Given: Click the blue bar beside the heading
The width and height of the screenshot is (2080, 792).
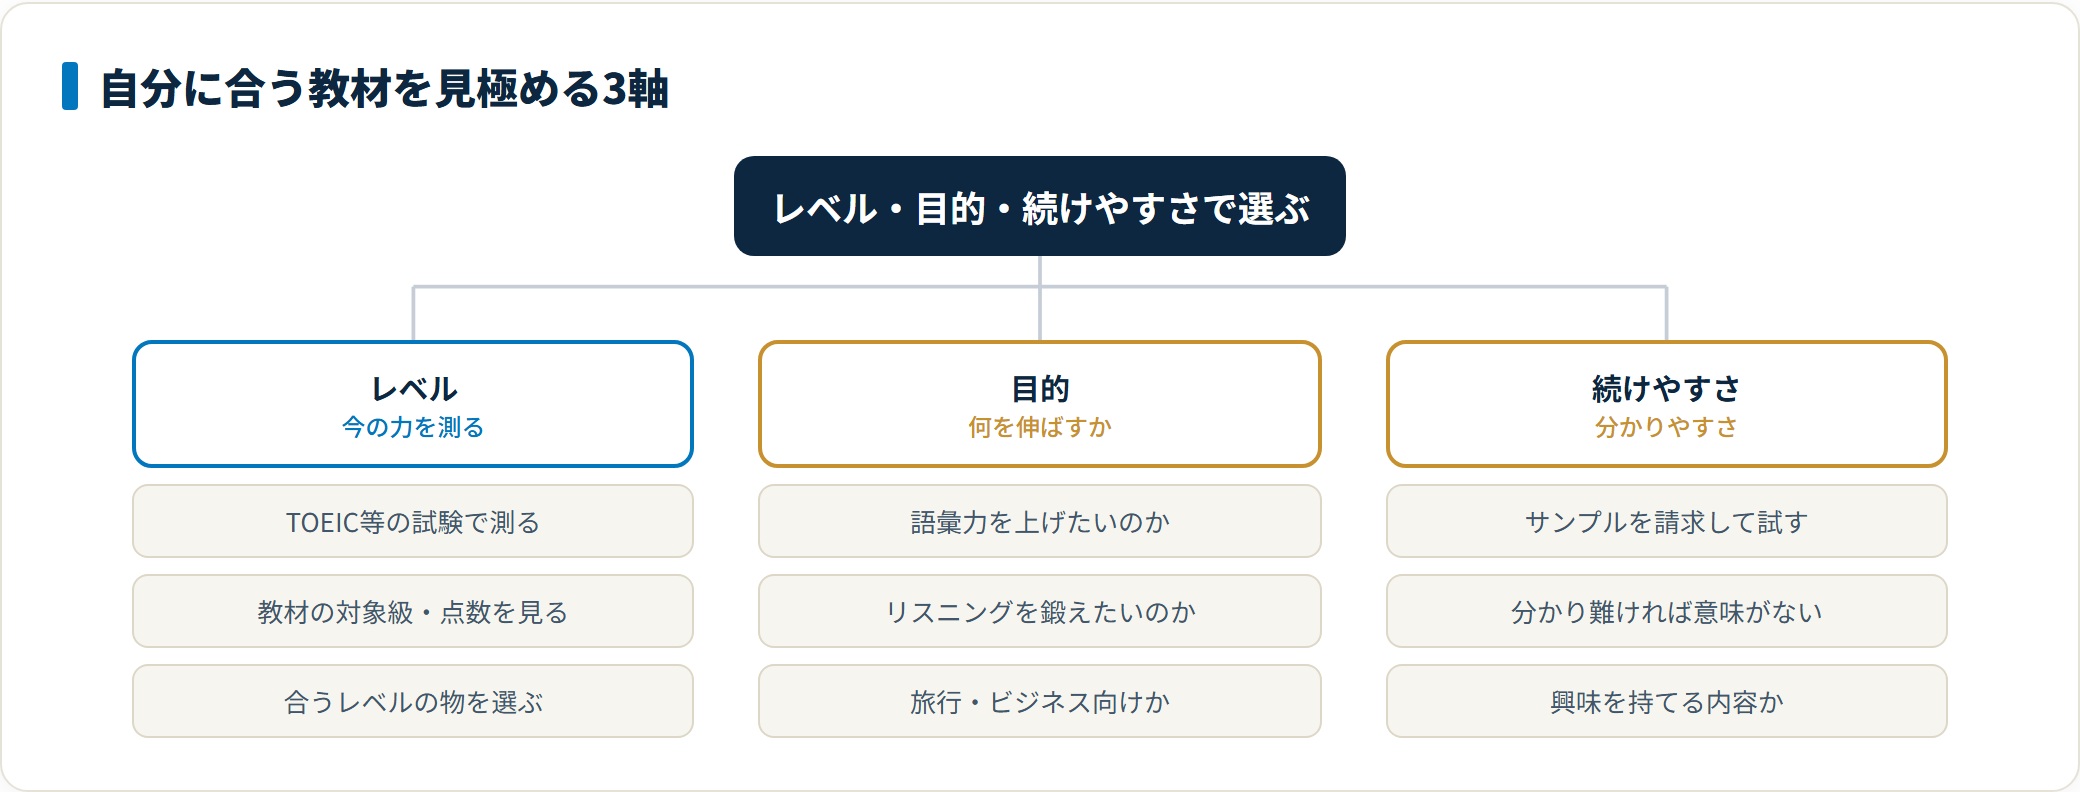Looking at the screenshot, I should click(70, 86).
